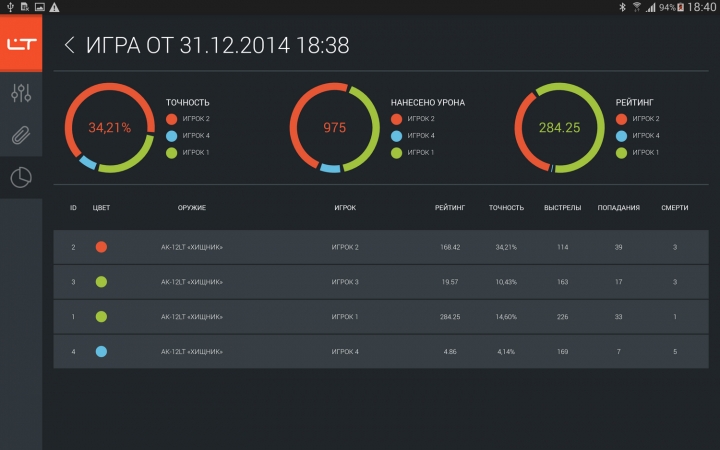Select ИГРОК 1 name in the table

pos(345,317)
